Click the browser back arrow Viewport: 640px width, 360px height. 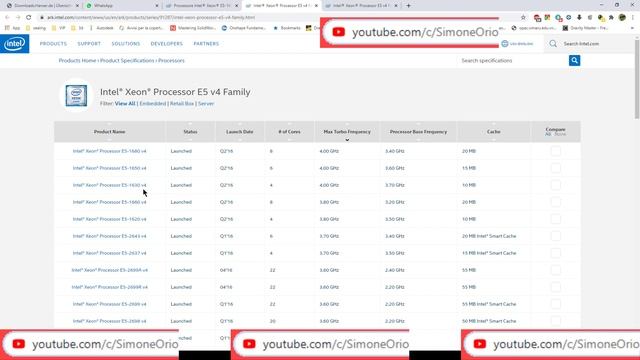pos(7,18)
